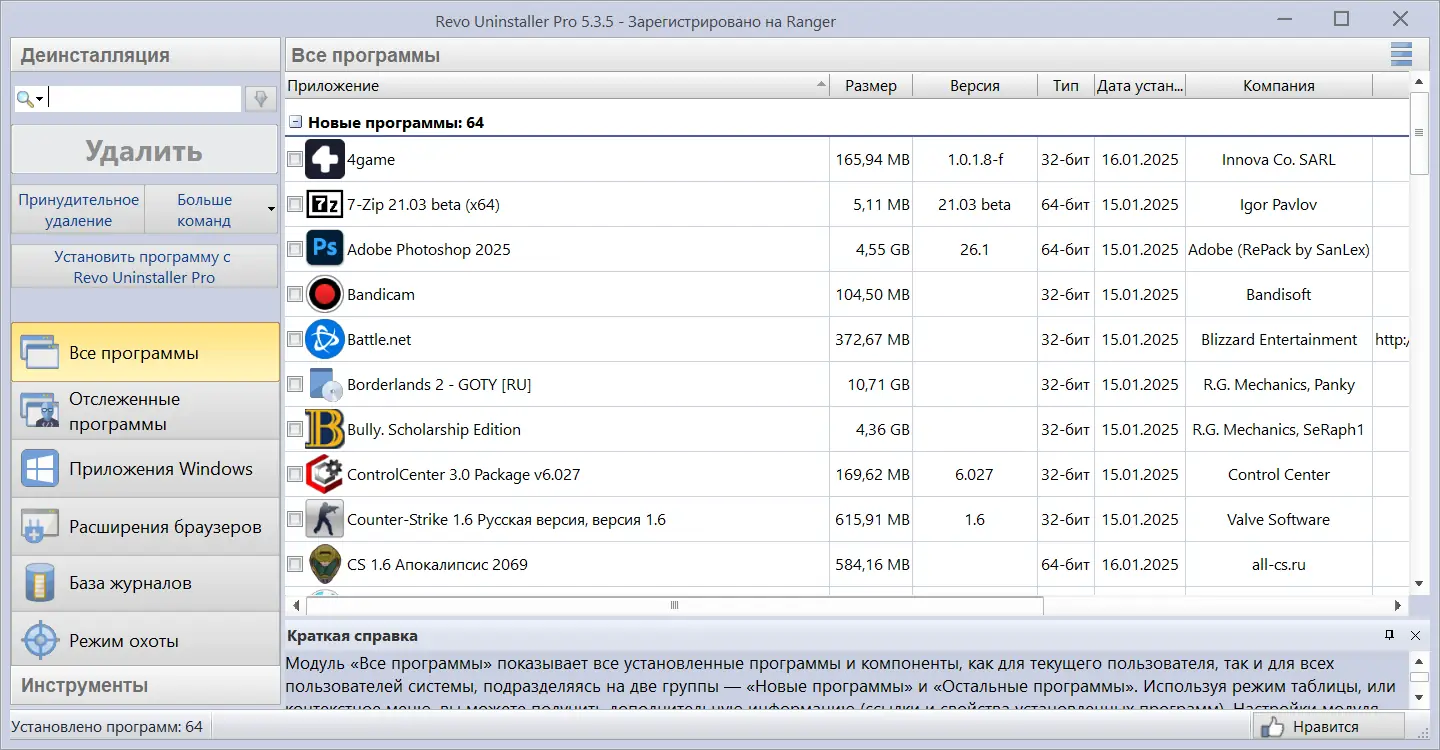
Task: Open the Инструменты section
Action: (x=144, y=685)
